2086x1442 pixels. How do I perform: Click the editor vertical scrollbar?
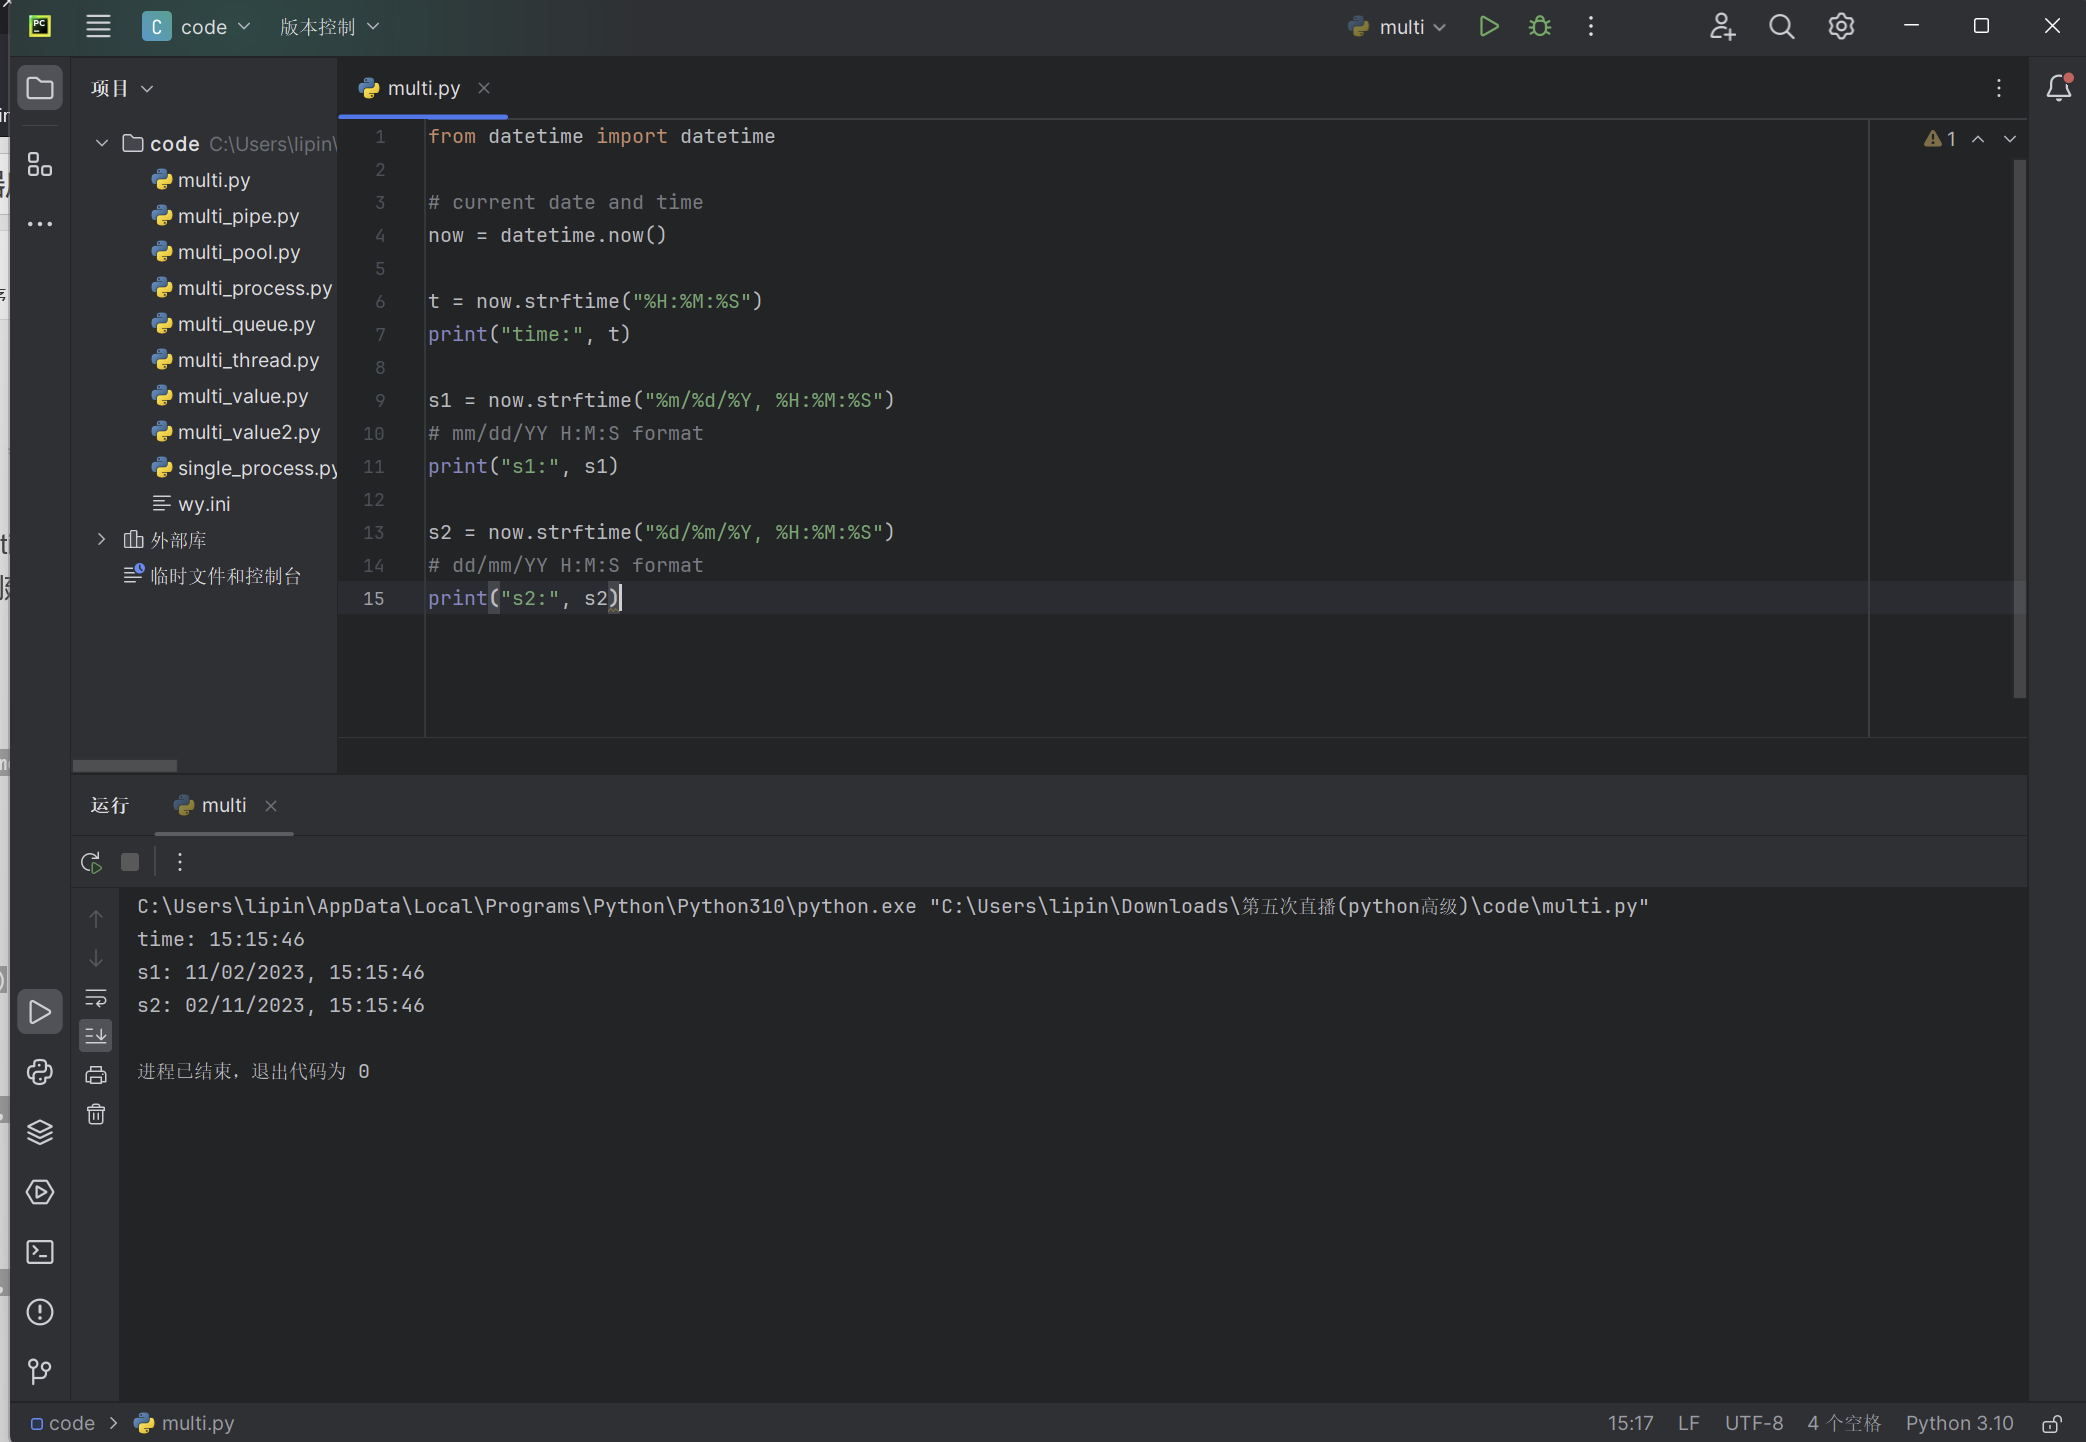(2019, 428)
